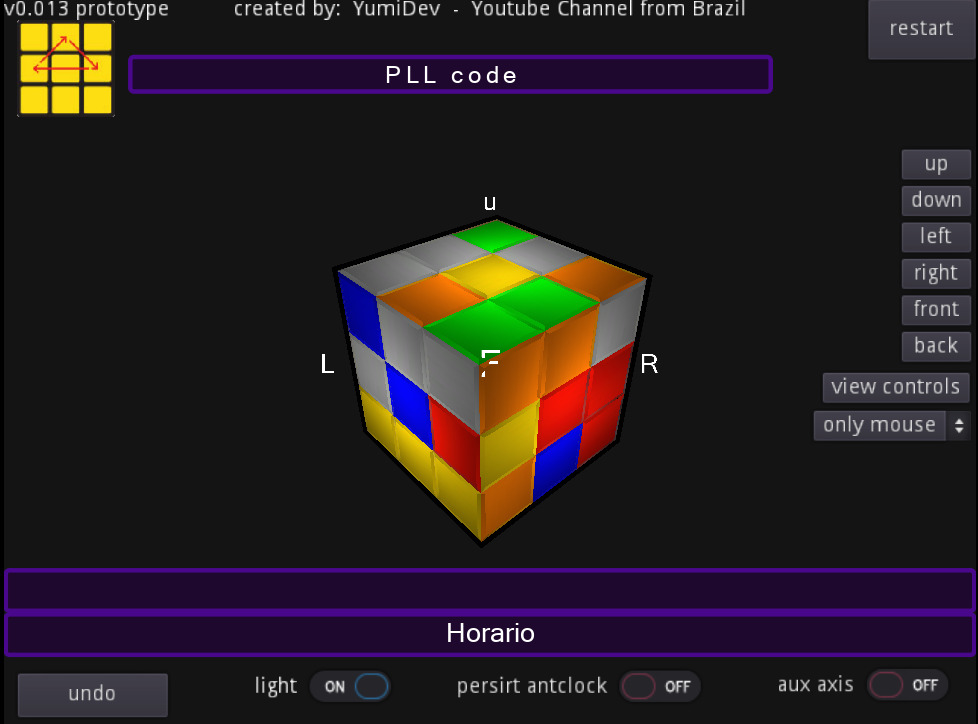Rotate the cube with the up button
Screen dimensions: 978x724
(x=935, y=163)
